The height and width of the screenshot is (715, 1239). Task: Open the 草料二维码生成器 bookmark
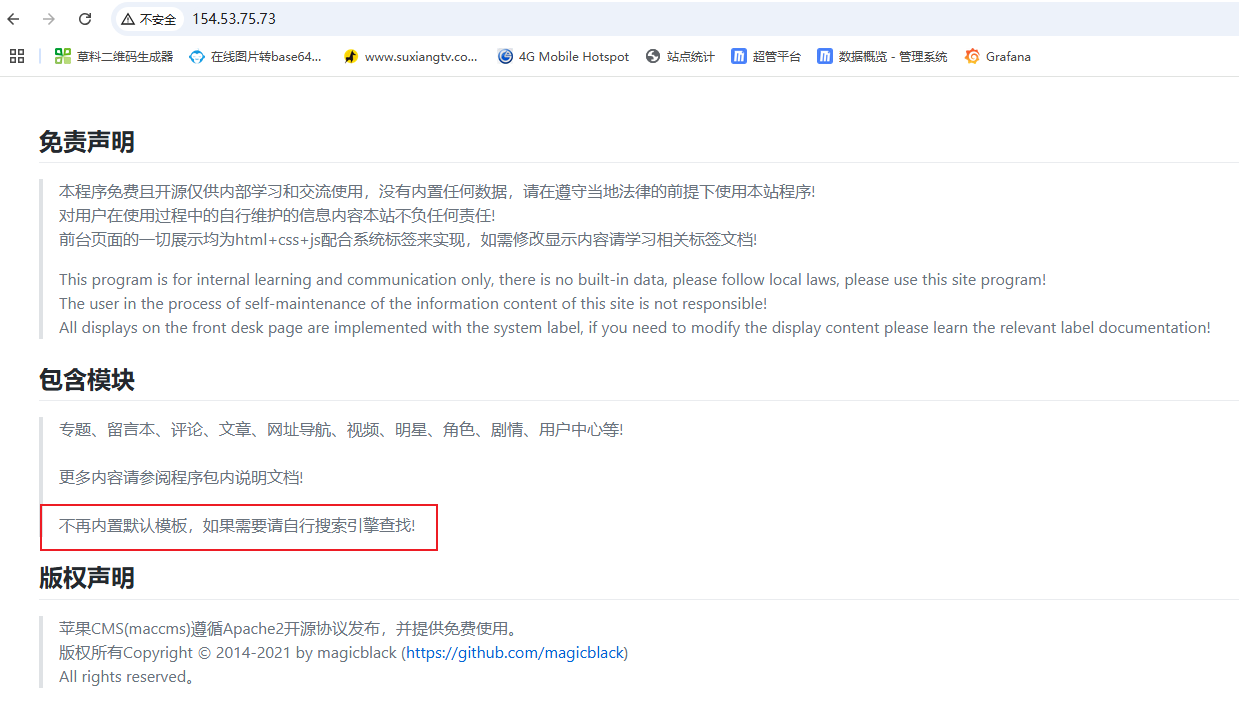click(114, 57)
